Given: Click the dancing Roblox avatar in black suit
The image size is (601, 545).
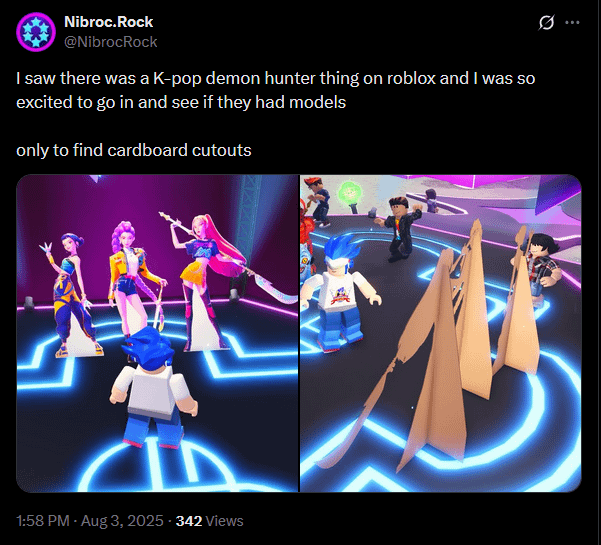Looking at the screenshot, I should coord(399,228).
